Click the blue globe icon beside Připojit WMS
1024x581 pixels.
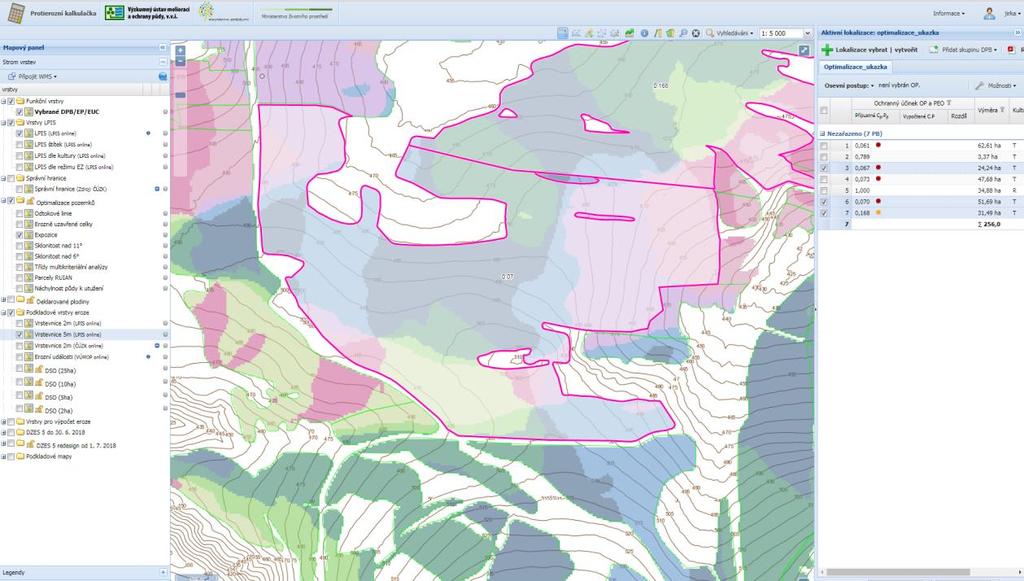163,76
